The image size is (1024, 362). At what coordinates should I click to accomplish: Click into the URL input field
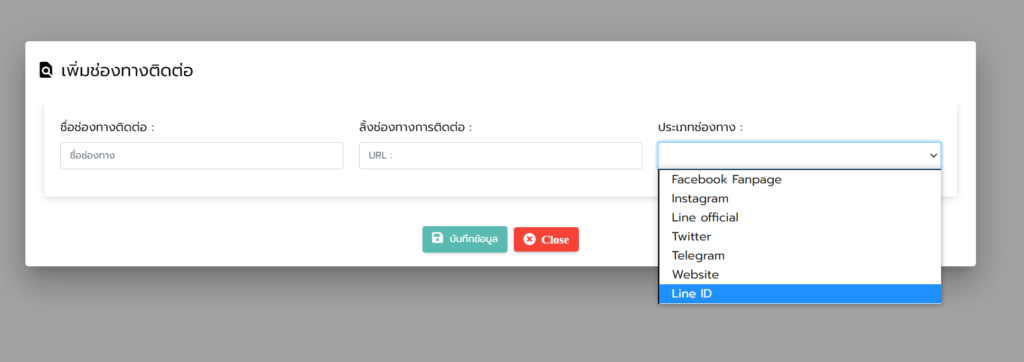500,156
